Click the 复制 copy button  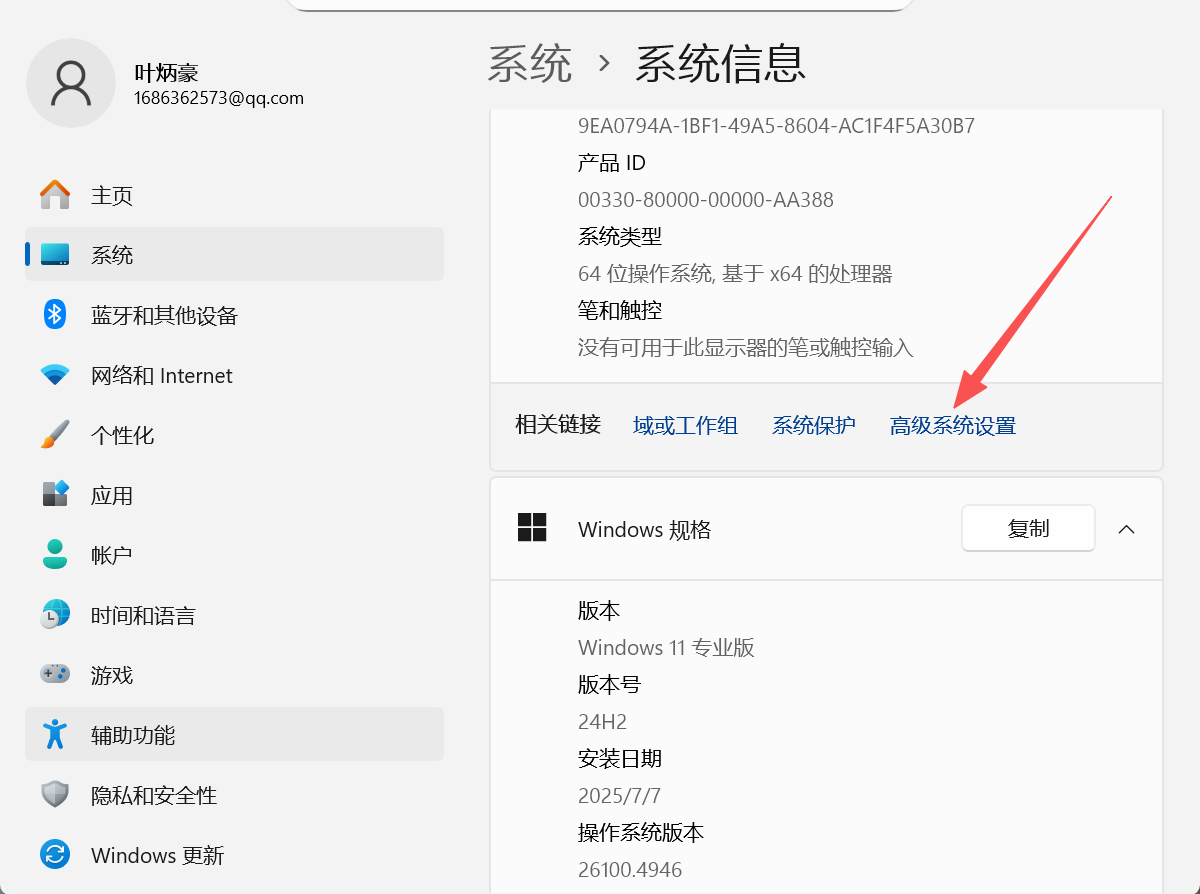point(1027,528)
